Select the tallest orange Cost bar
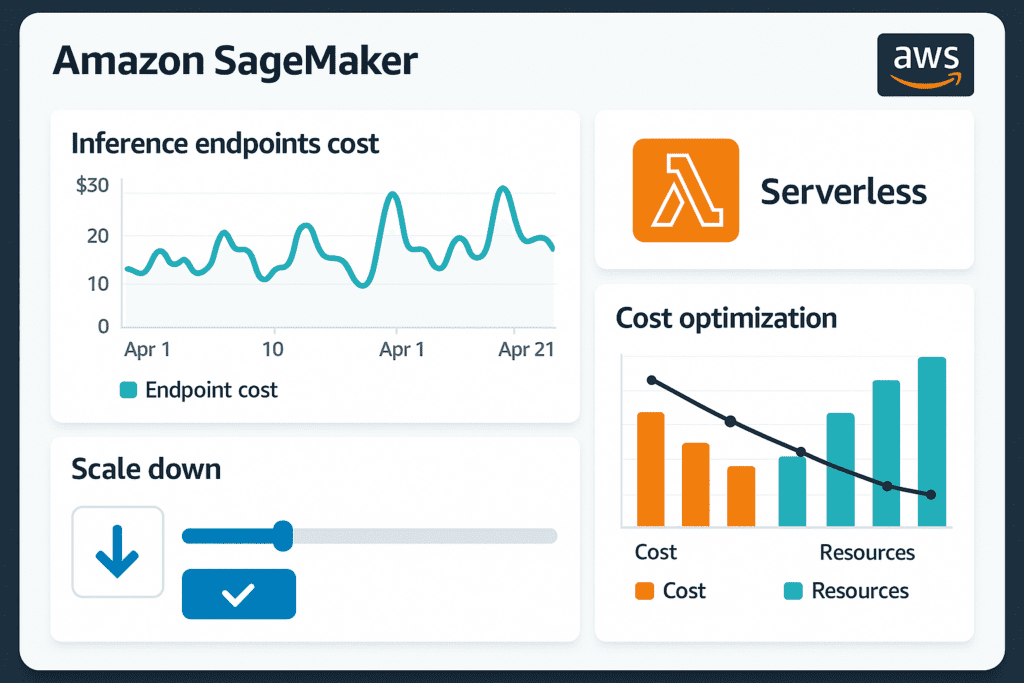 [x=650, y=469]
